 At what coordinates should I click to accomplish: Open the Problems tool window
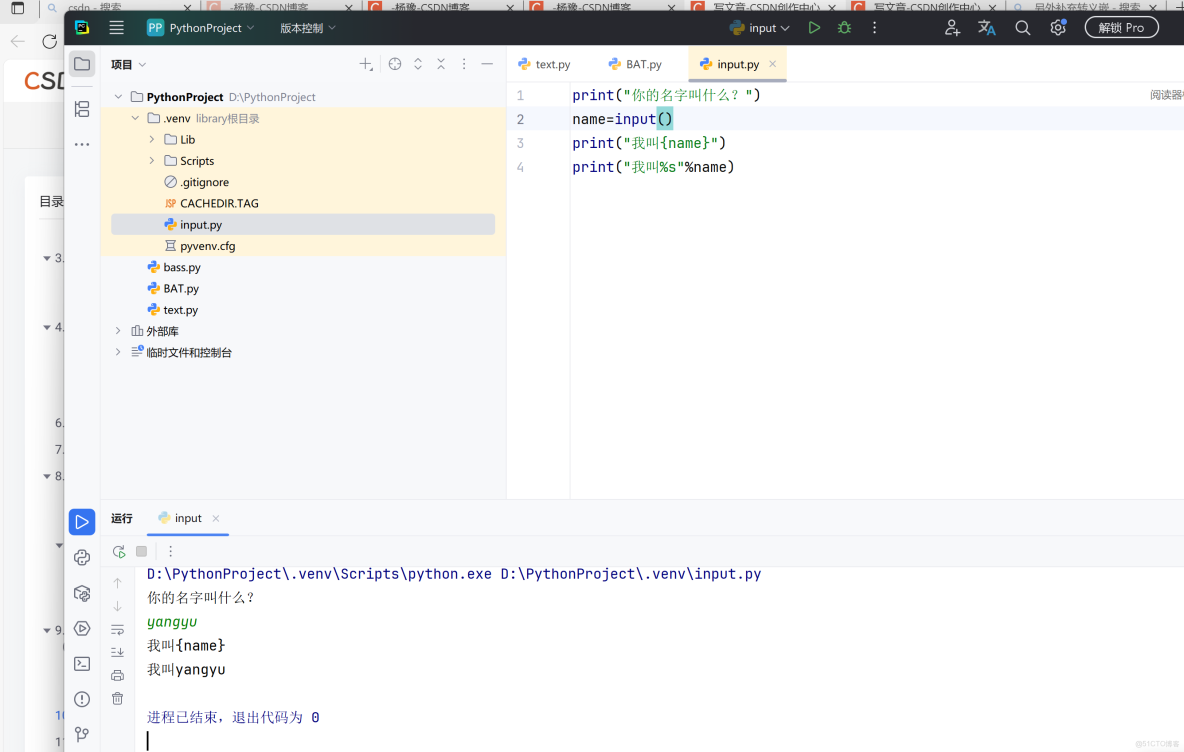(x=82, y=698)
